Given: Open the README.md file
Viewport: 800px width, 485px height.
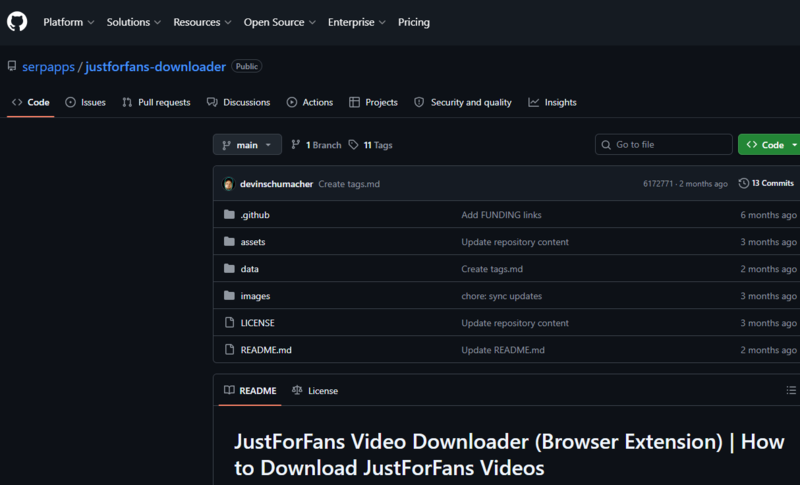Looking at the screenshot, I should click(266, 350).
